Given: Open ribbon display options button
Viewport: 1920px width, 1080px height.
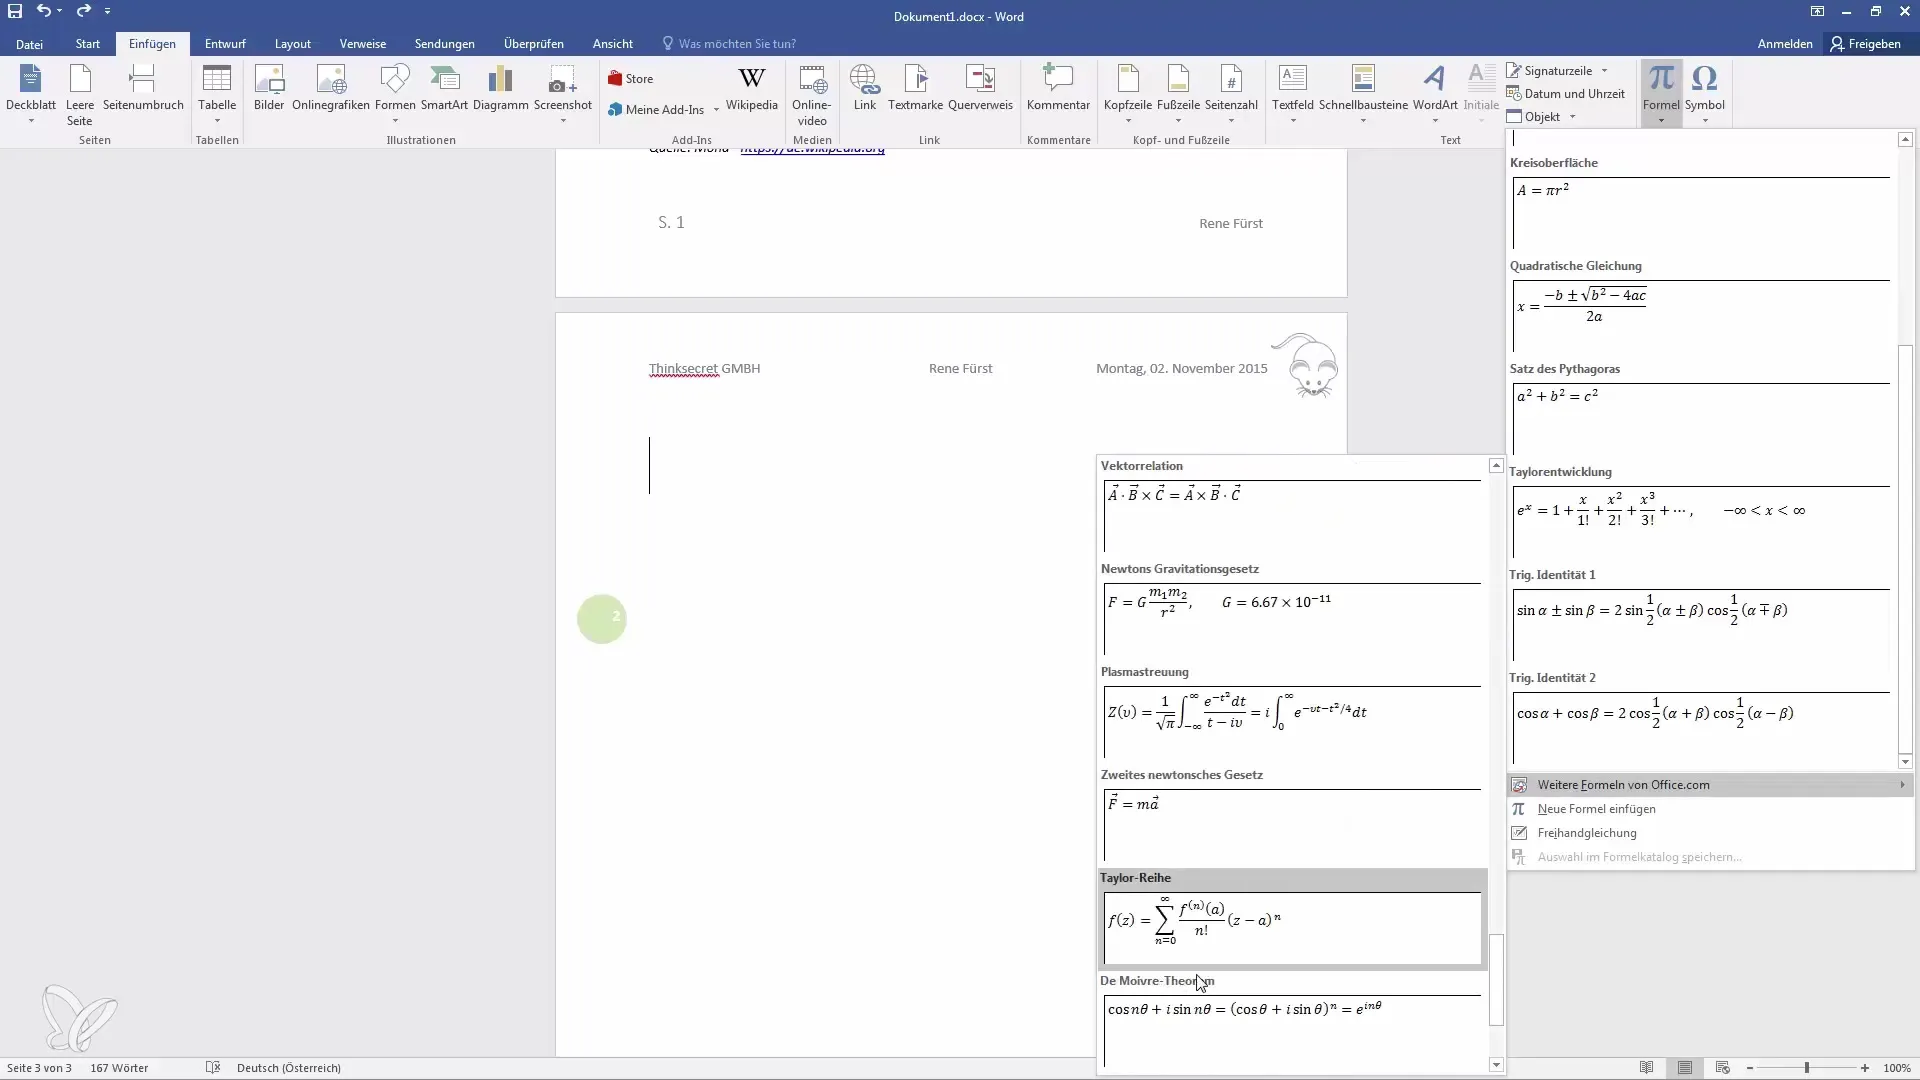Looking at the screenshot, I should click(x=1817, y=11).
